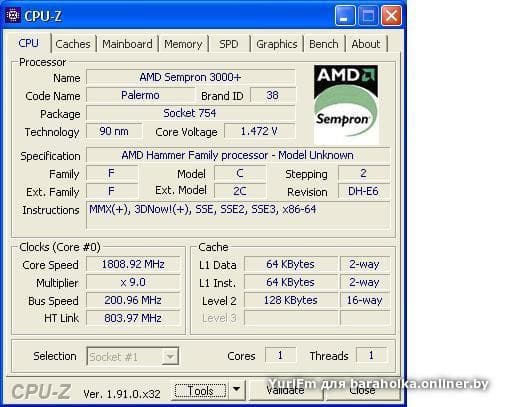Click the L1 Inst. 2-way value

pyautogui.click(x=365, y=282)
